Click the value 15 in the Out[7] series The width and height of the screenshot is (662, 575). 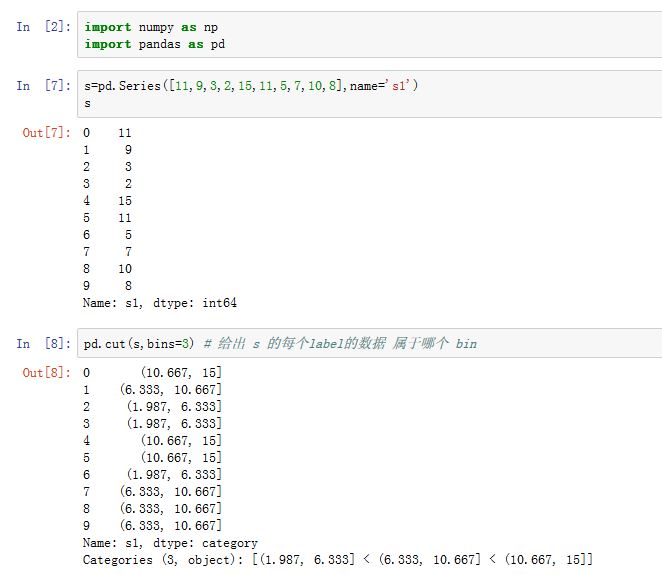click(124, 201)
